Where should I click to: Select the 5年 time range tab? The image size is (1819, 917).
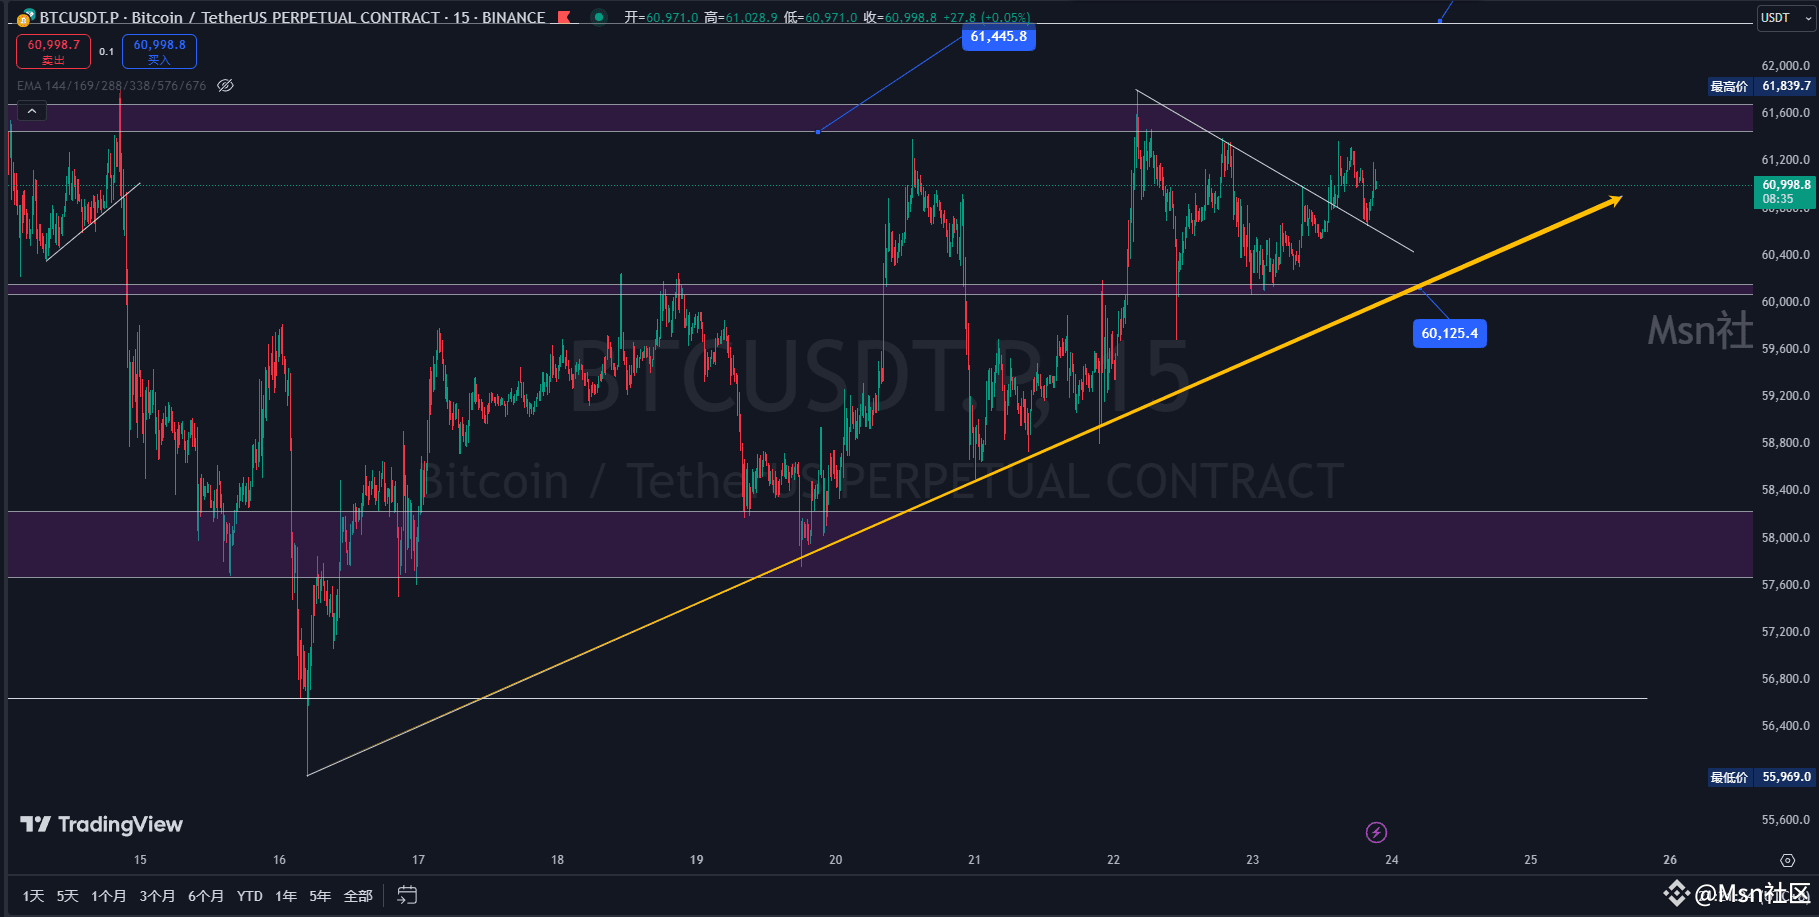318,896
